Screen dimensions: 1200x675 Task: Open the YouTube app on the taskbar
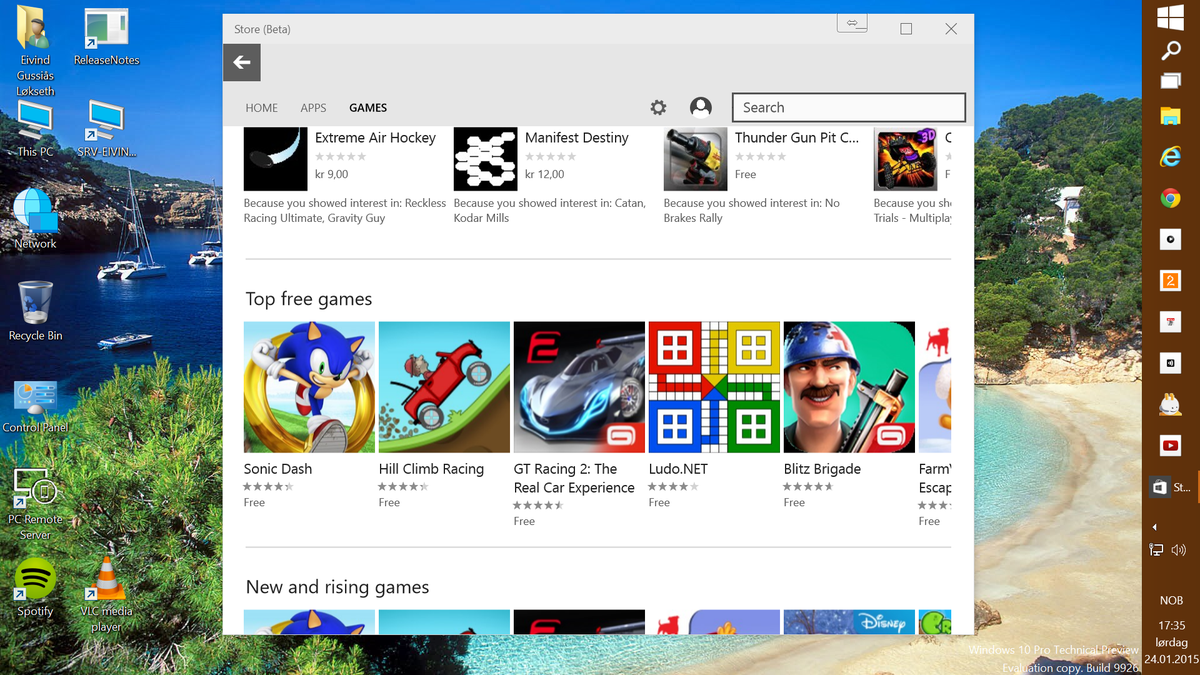(1170, 445)
